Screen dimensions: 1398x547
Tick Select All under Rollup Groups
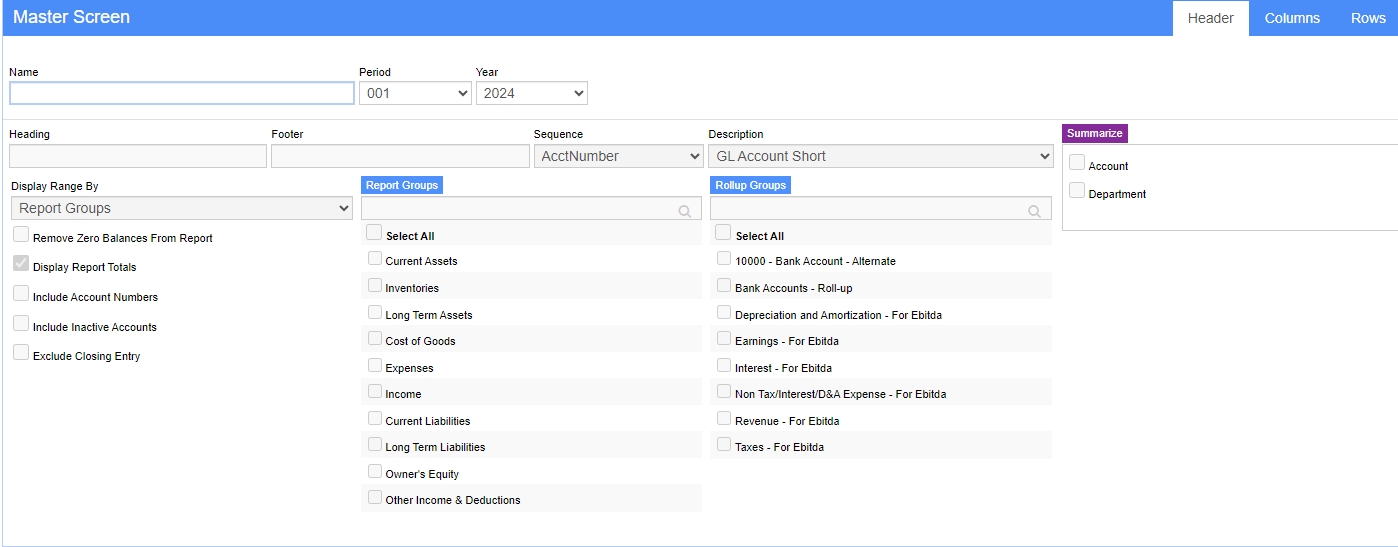tap(722, 232)
